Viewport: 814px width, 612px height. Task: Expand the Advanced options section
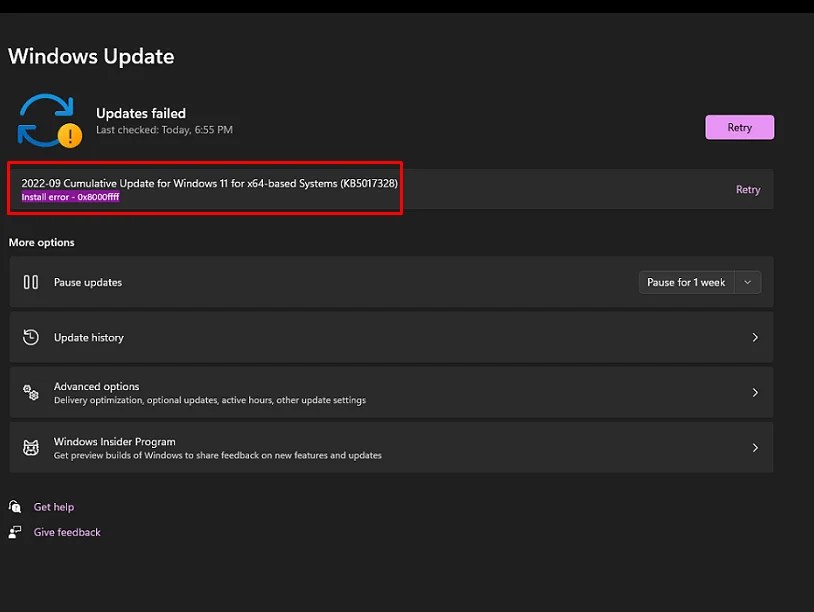coord(755,392)
